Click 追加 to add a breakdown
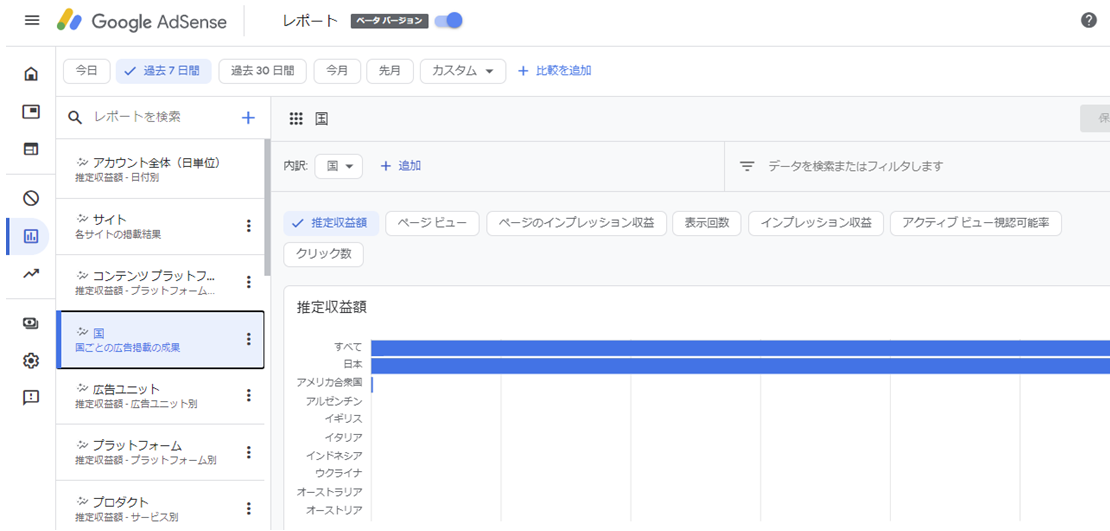 (x=401, y=166)
